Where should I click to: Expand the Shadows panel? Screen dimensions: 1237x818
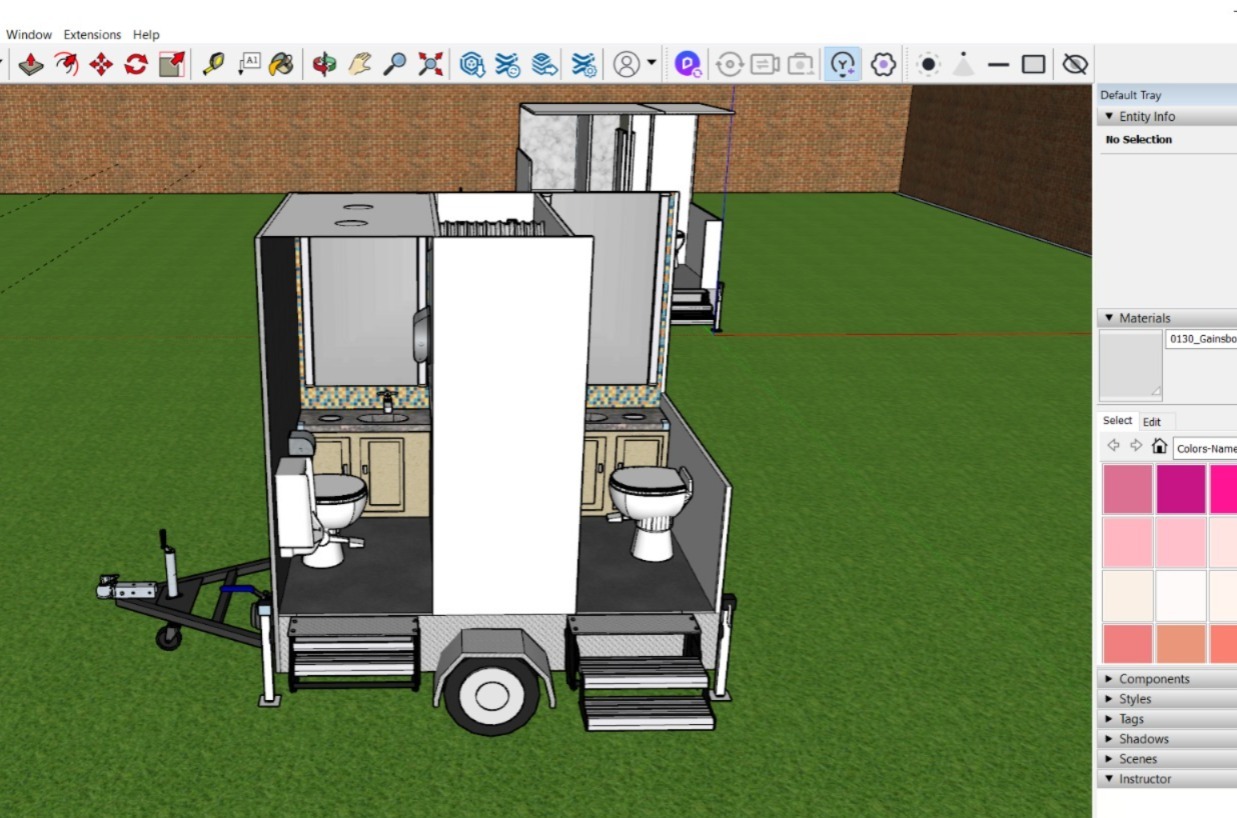coord(1143,739)
